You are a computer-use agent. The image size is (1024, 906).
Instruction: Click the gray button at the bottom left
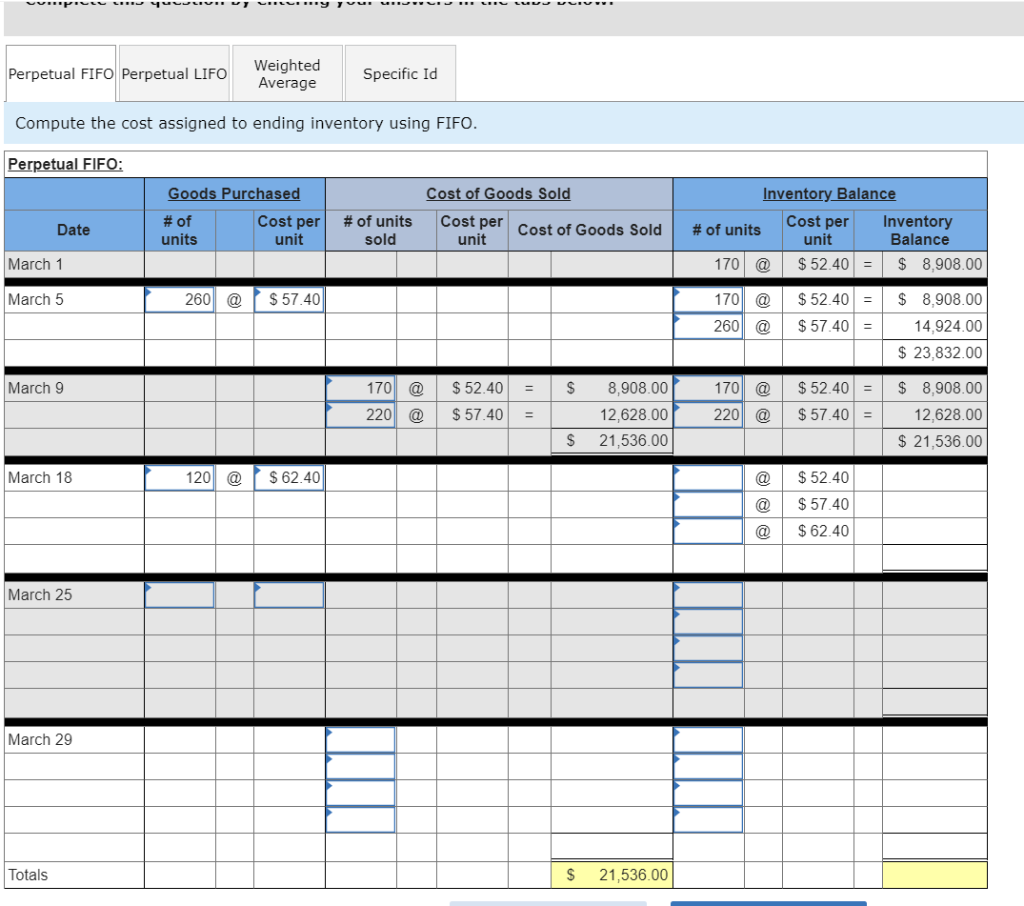point(547,902)
